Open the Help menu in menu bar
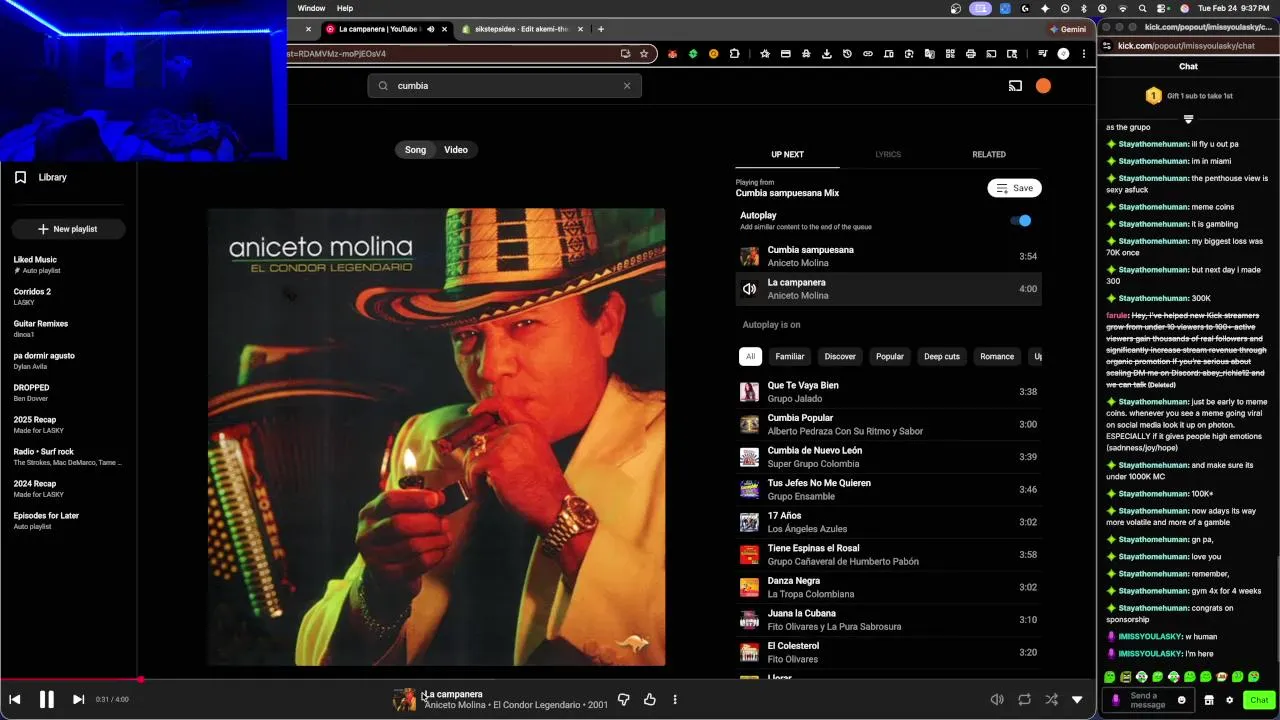This screenshot has width=1280, height=720. [x=345, y=8]
